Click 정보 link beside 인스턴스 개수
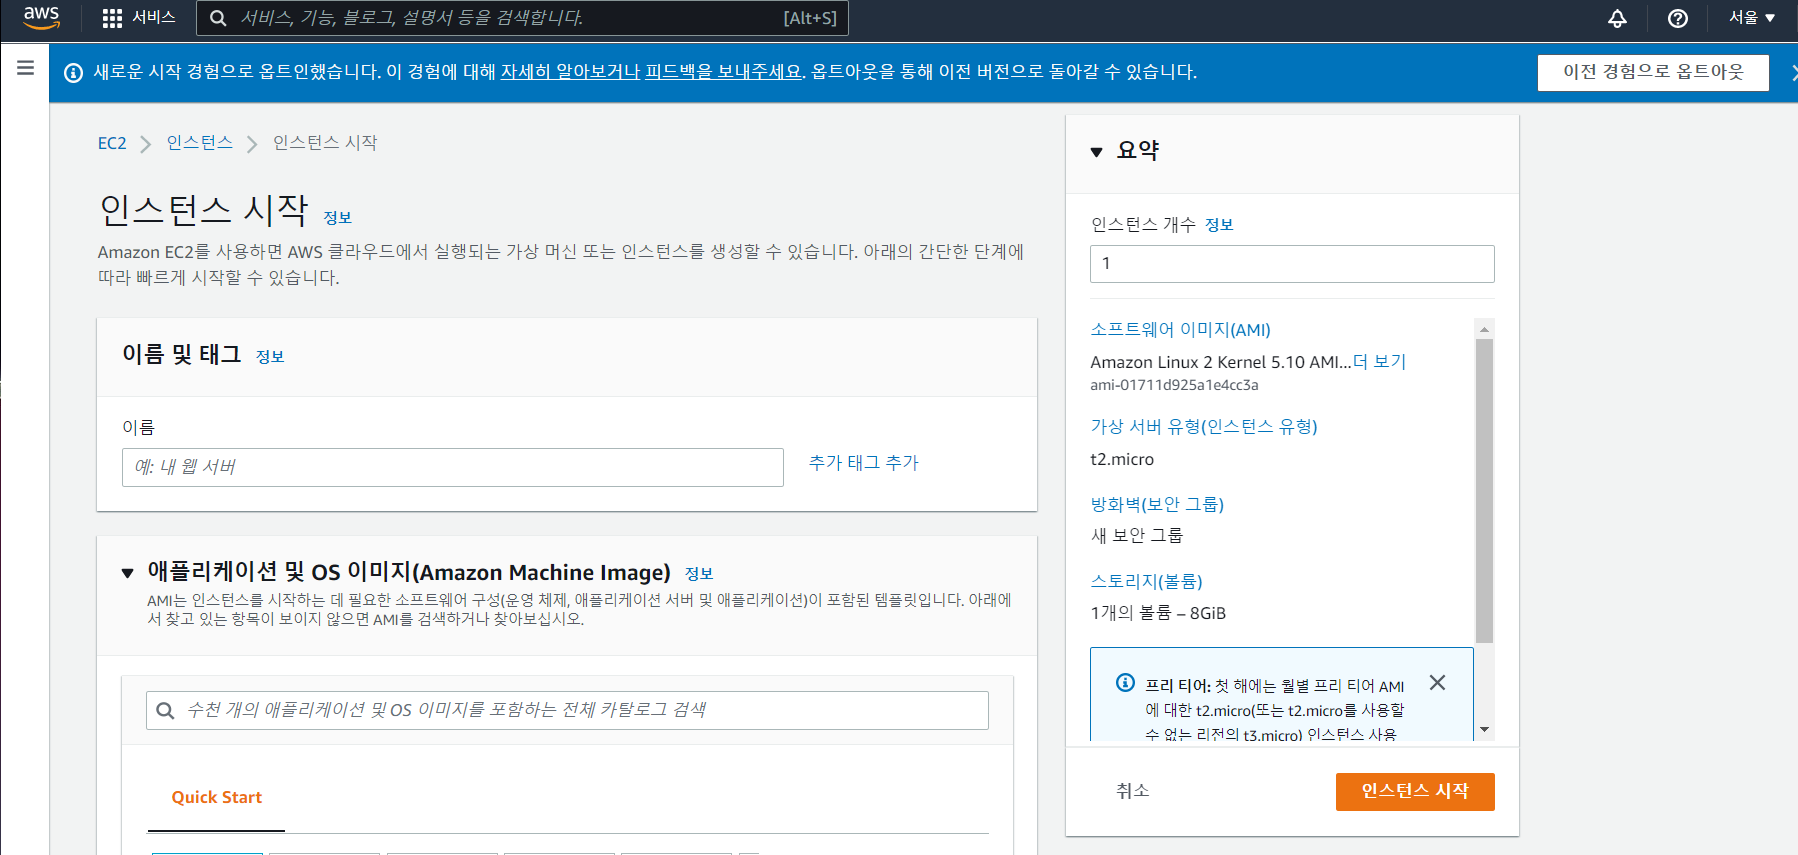1798x855 pixels. [x=1219, y=225]
